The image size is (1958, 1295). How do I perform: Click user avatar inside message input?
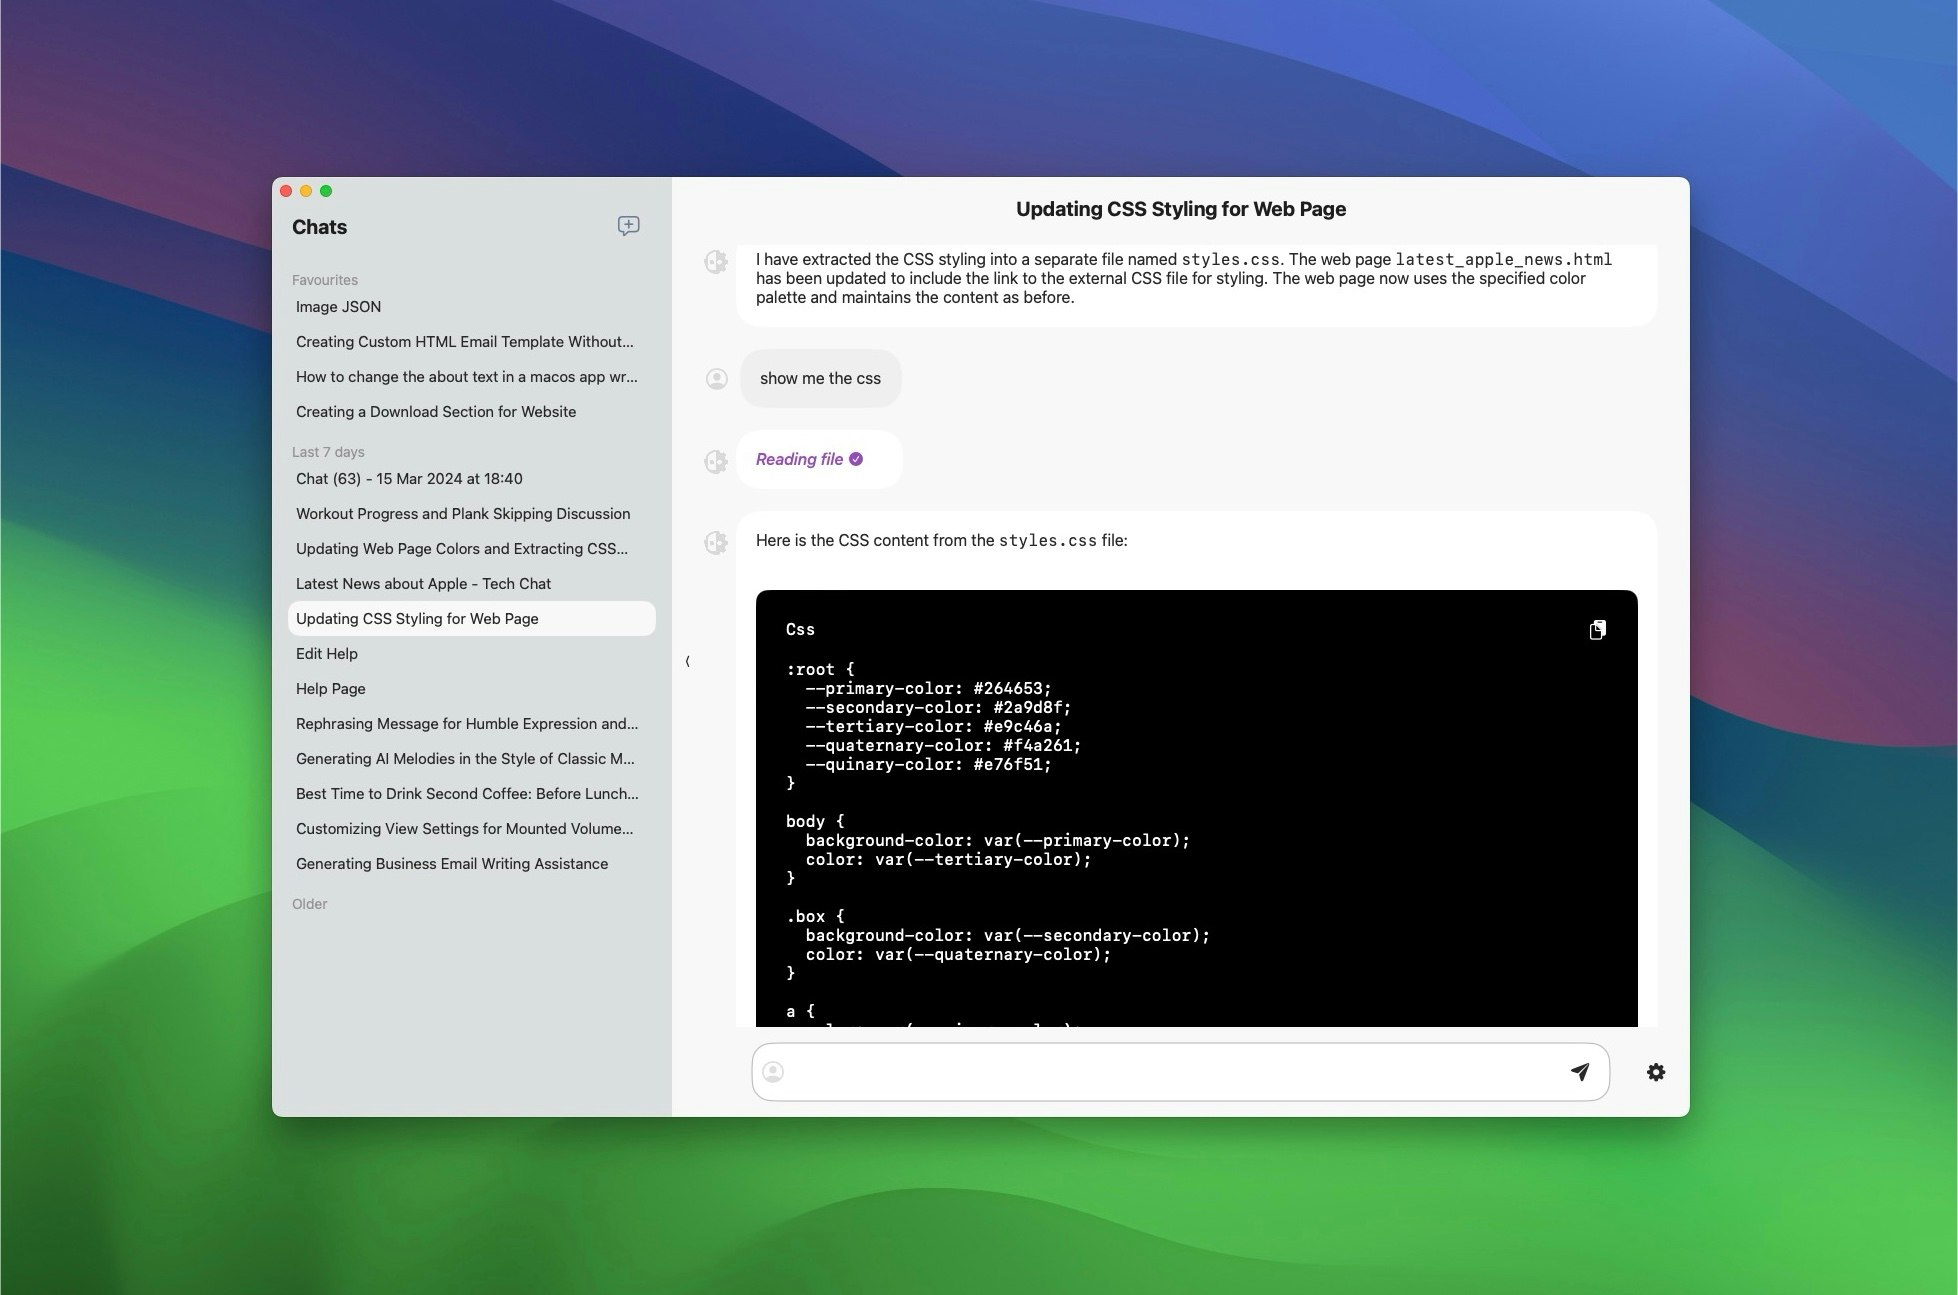[773, 1072]
